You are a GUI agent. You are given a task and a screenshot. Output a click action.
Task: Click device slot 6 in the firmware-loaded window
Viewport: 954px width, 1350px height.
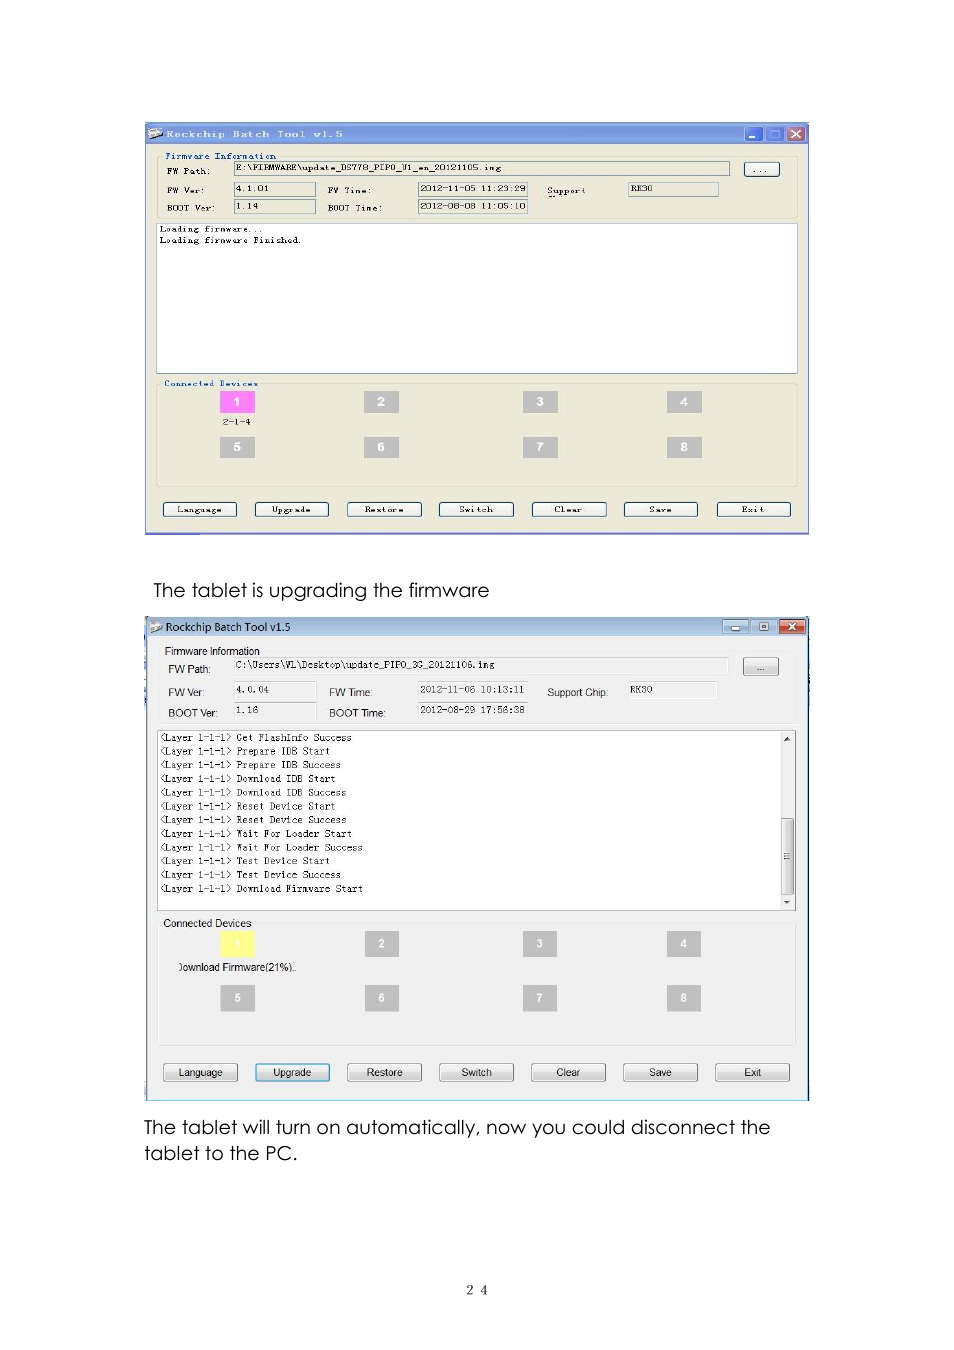[381, 447]
